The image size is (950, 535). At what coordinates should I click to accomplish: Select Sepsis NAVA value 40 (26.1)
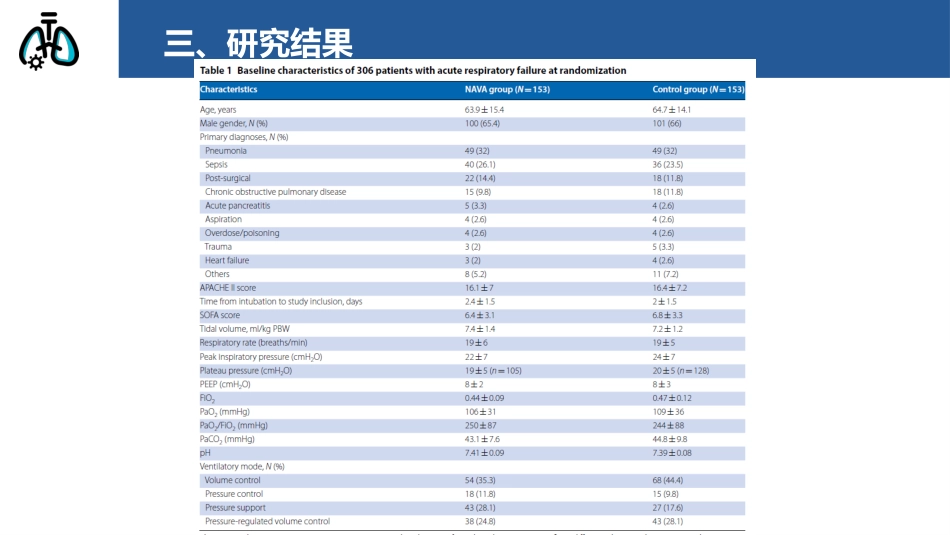[480, 164]
